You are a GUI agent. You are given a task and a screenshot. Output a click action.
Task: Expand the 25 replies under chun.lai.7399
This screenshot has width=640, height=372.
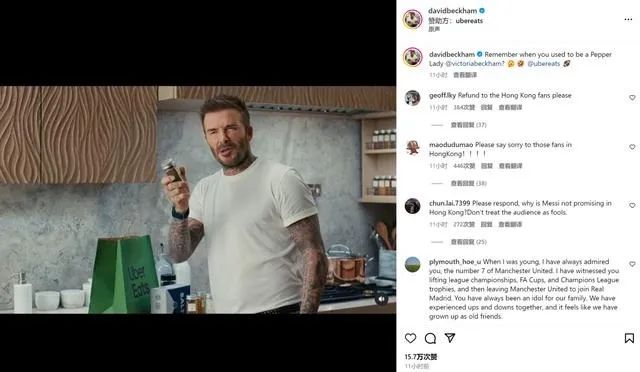468,242
